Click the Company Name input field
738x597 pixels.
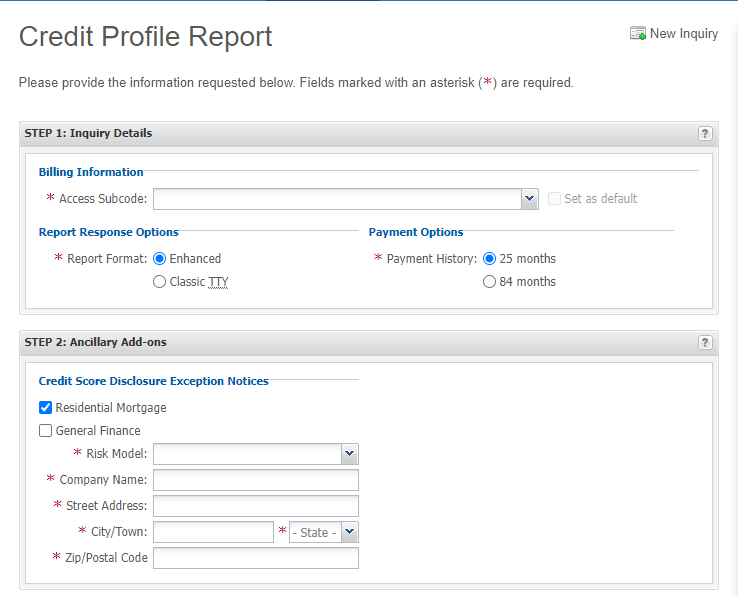click(x=255, y=480)
